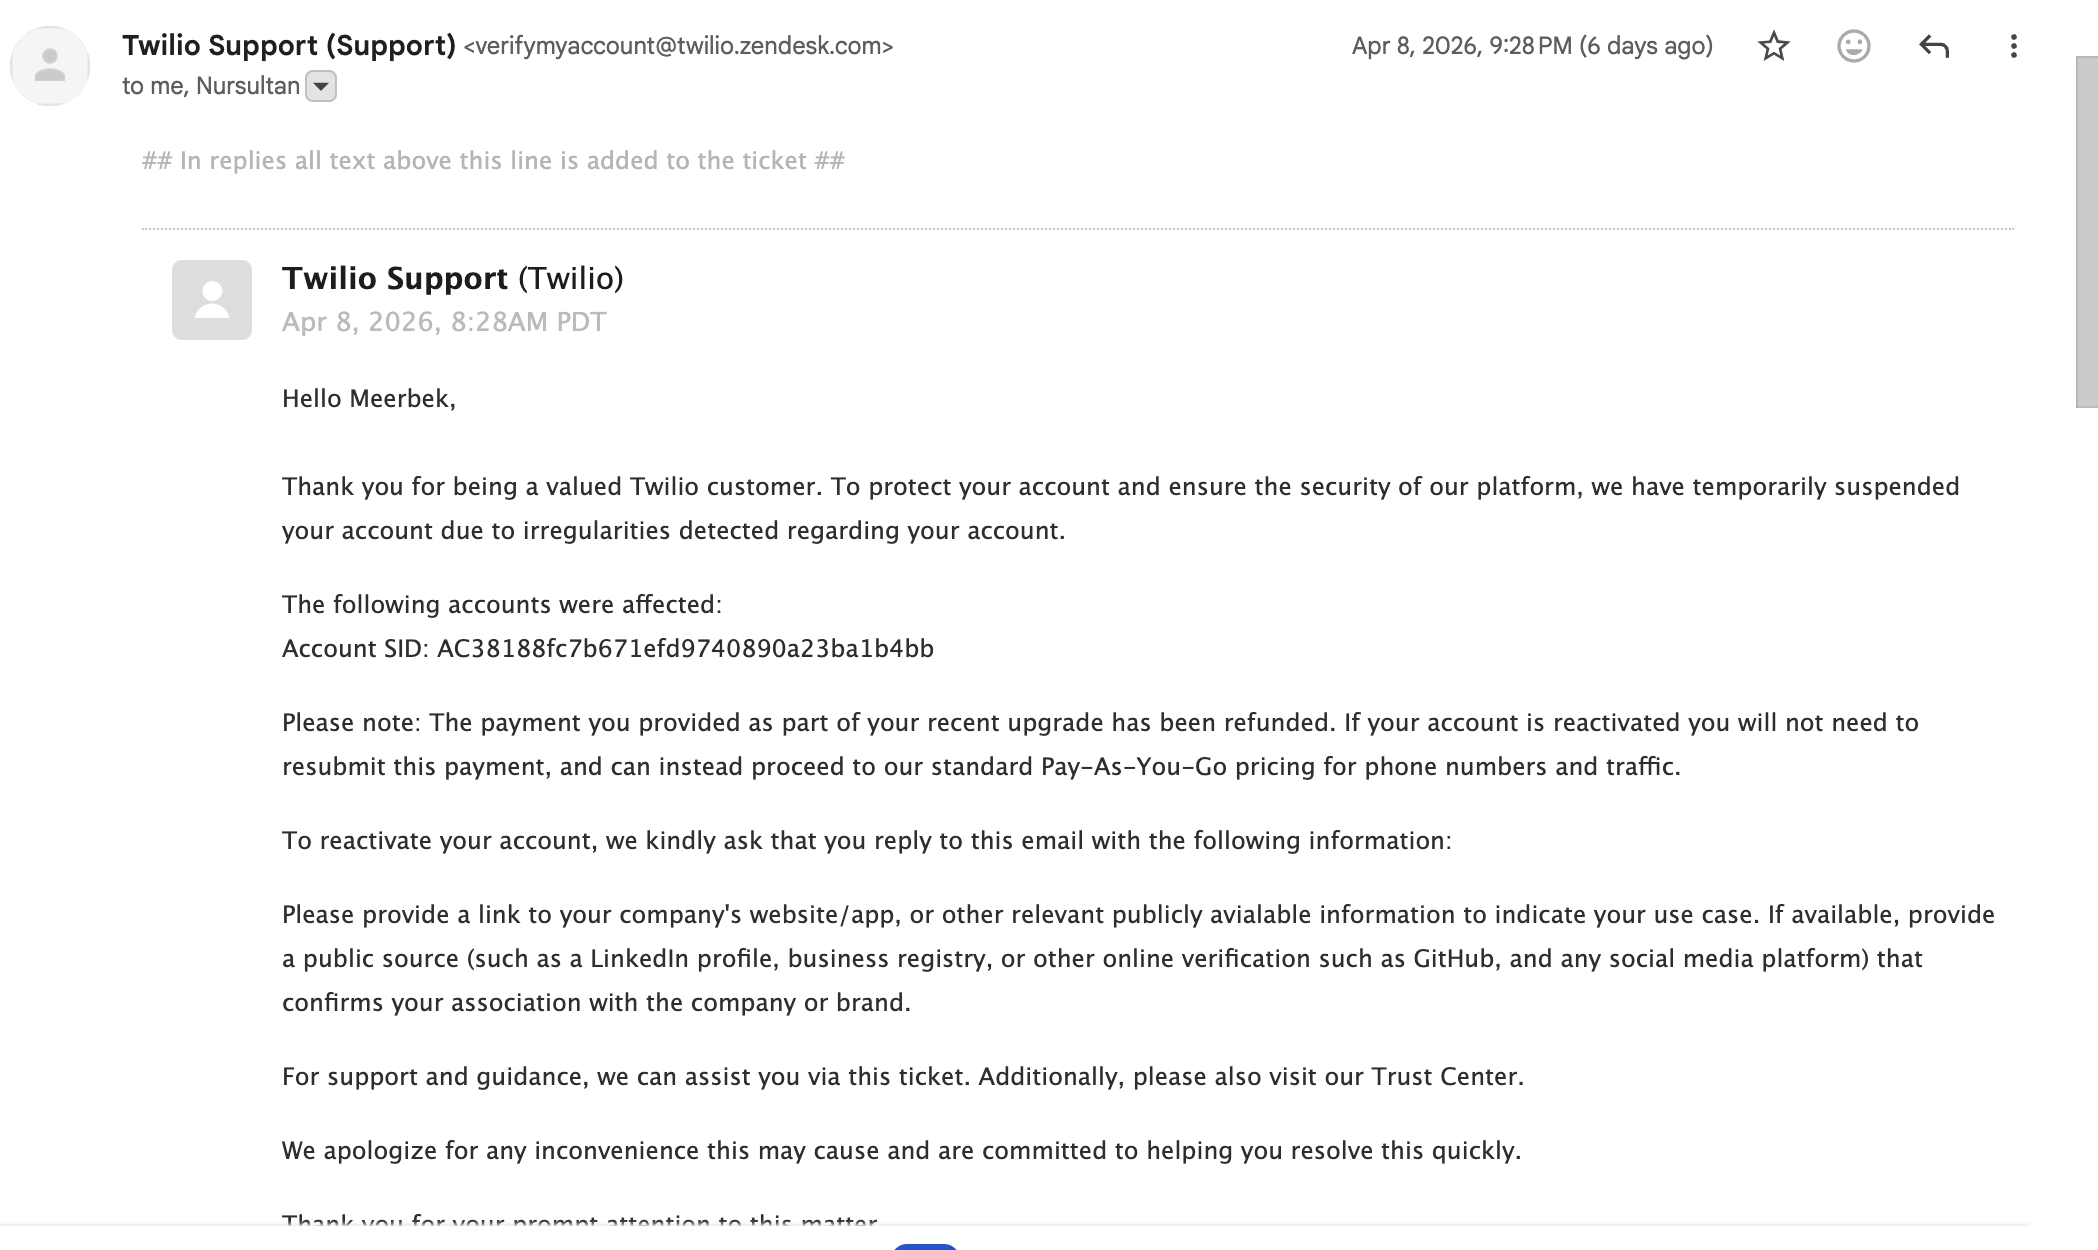Viewport: 2098px width, 1250px height.
Task: Click the vertical scrollbar thumb on right
Action: point(2086,232)
